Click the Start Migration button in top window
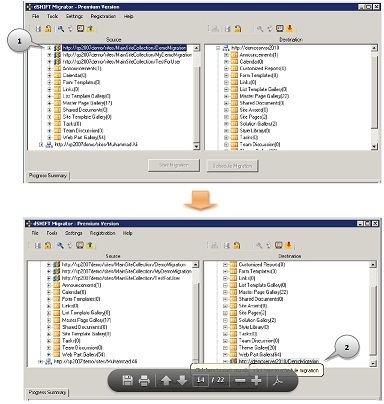This screenshot has height=404, width=384. tap(174, 165)
